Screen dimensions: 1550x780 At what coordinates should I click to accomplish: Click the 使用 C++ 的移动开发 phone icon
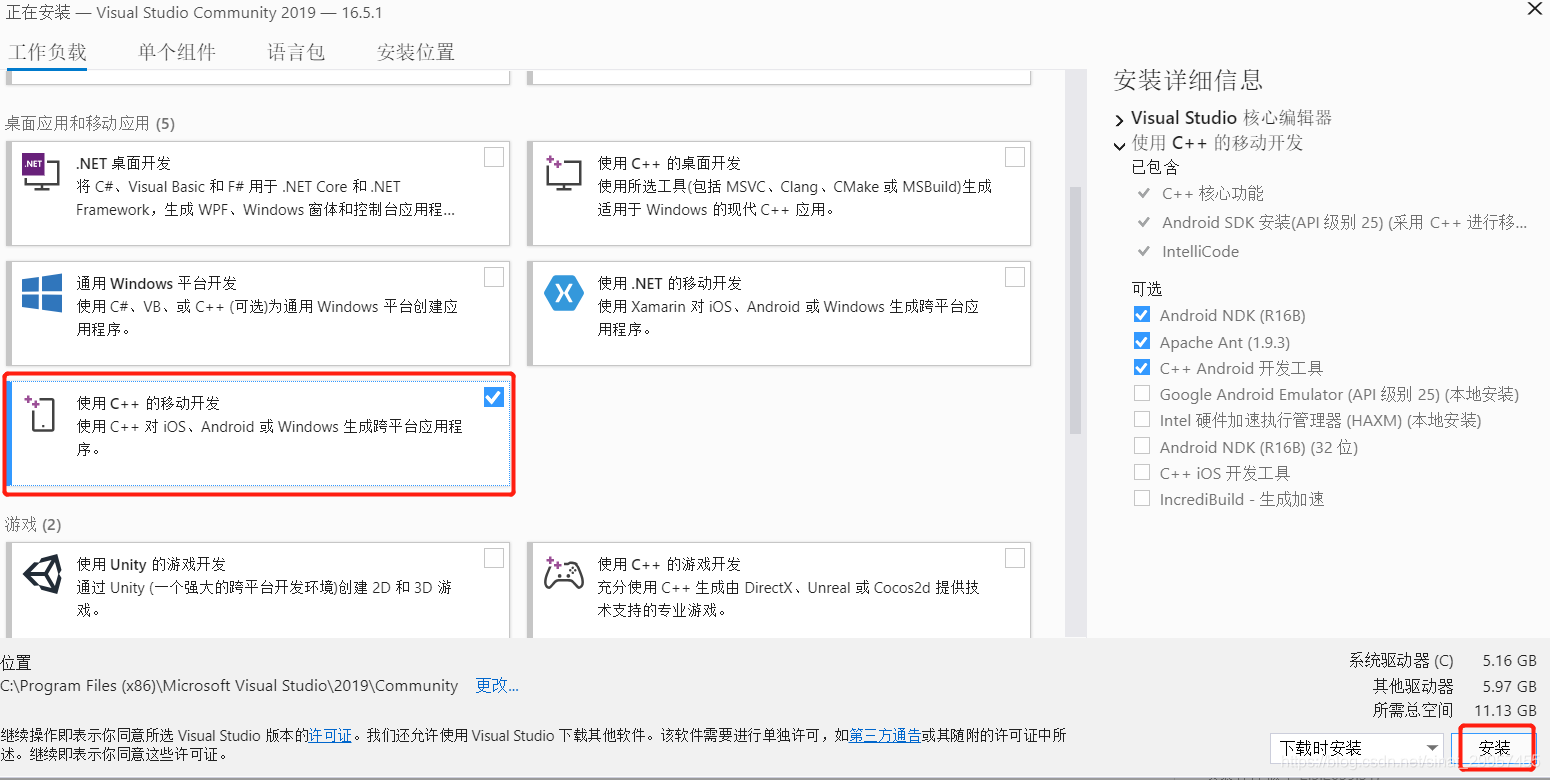coord(41,414)
